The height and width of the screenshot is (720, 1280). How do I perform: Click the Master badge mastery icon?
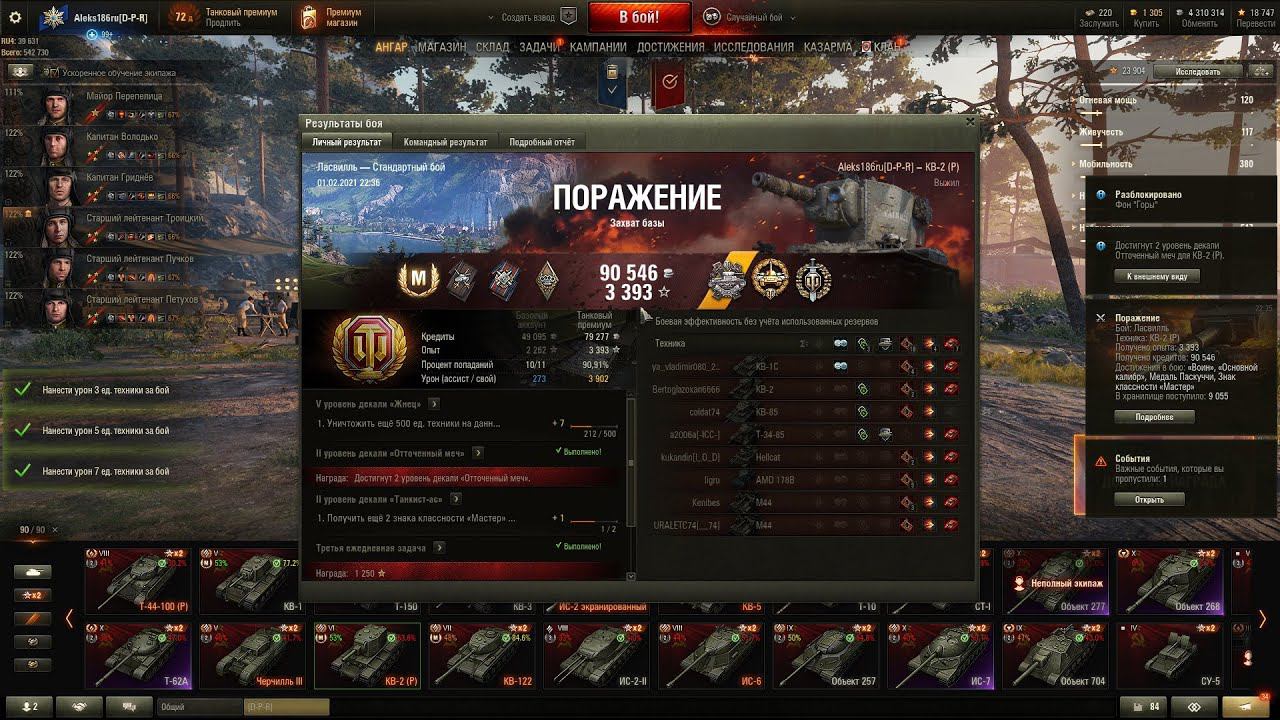tap(418, 280)
